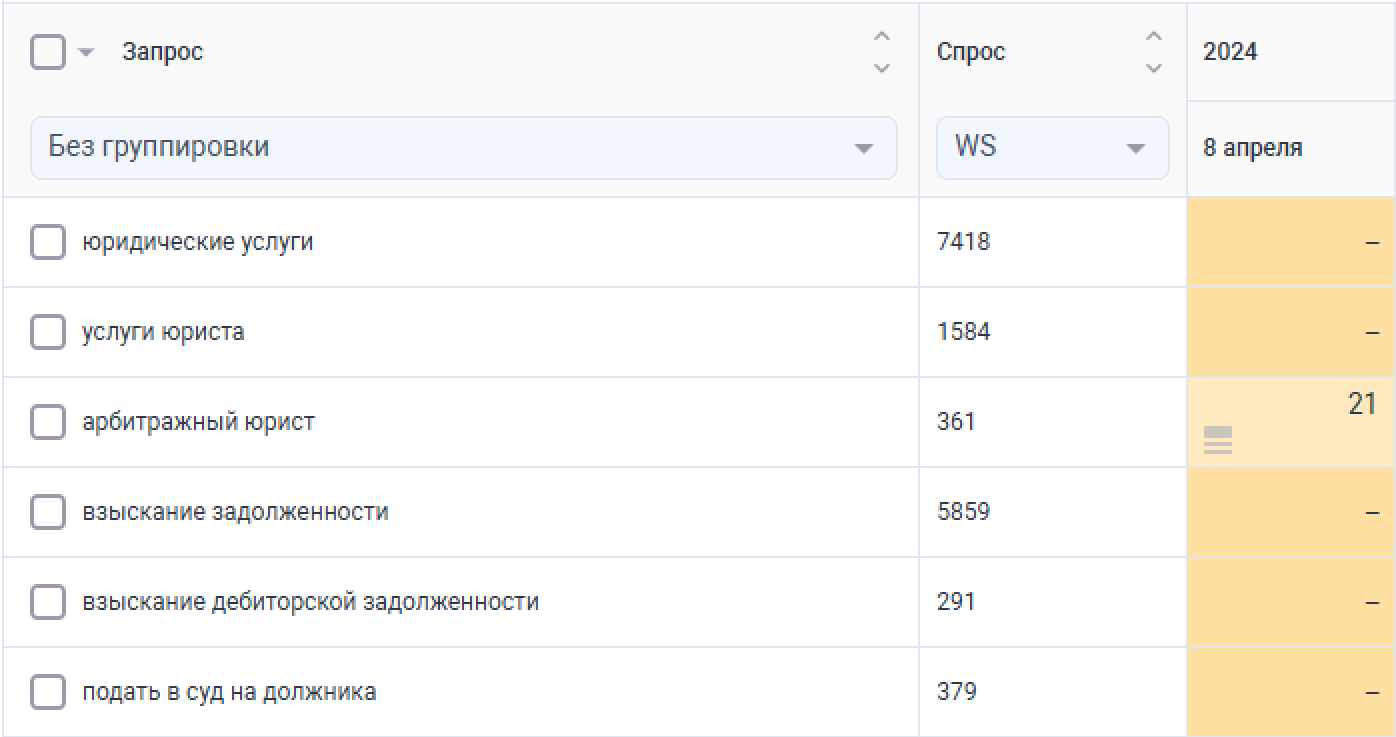Click the Запрос column header label
This screenshot has width=1396, height=737.
[x=162, y=52]
